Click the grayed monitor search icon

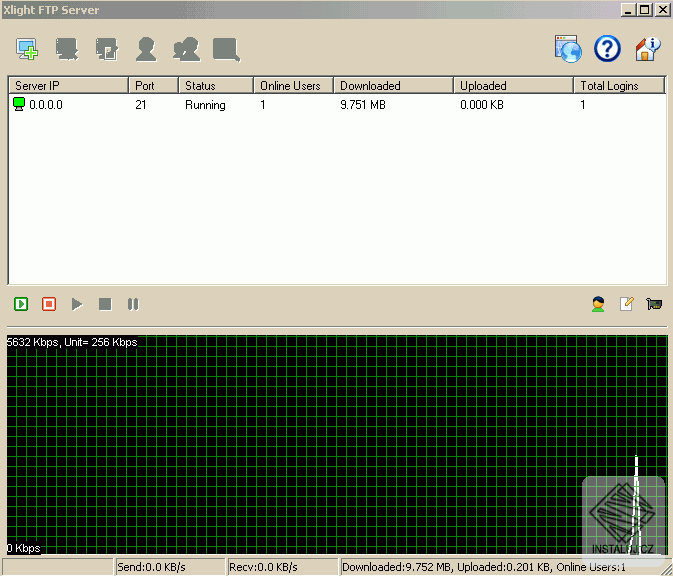(x=226, y=49)
